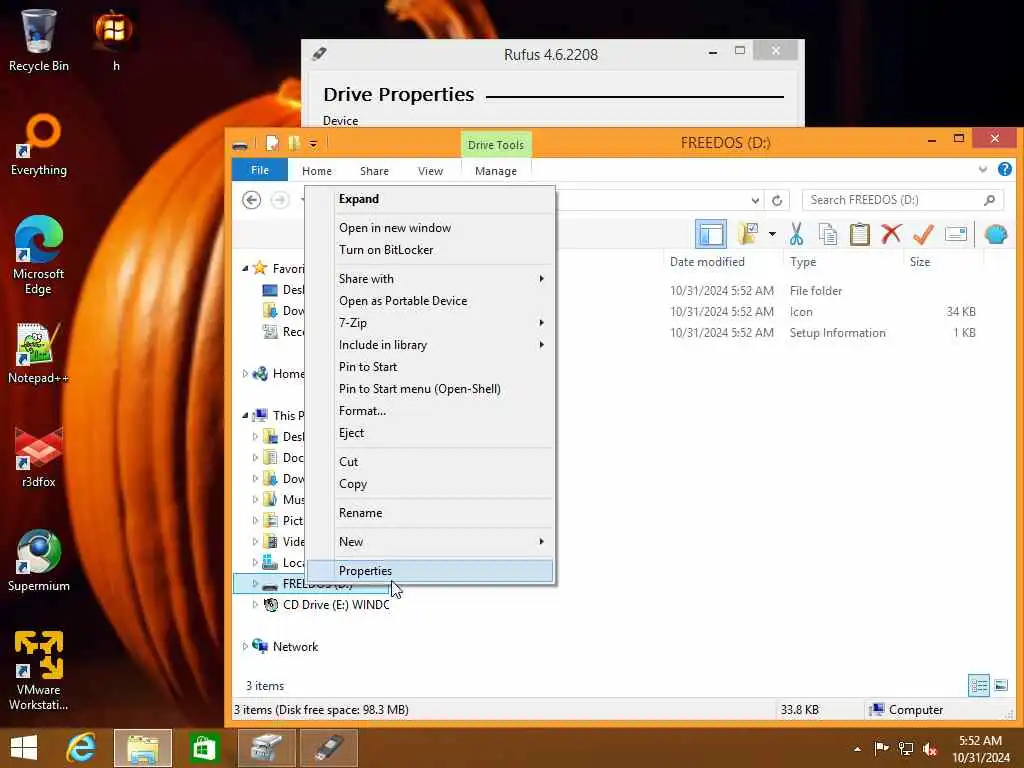
Task: Launch Notepad++ from desktop
Action: (x=39, y=353)
